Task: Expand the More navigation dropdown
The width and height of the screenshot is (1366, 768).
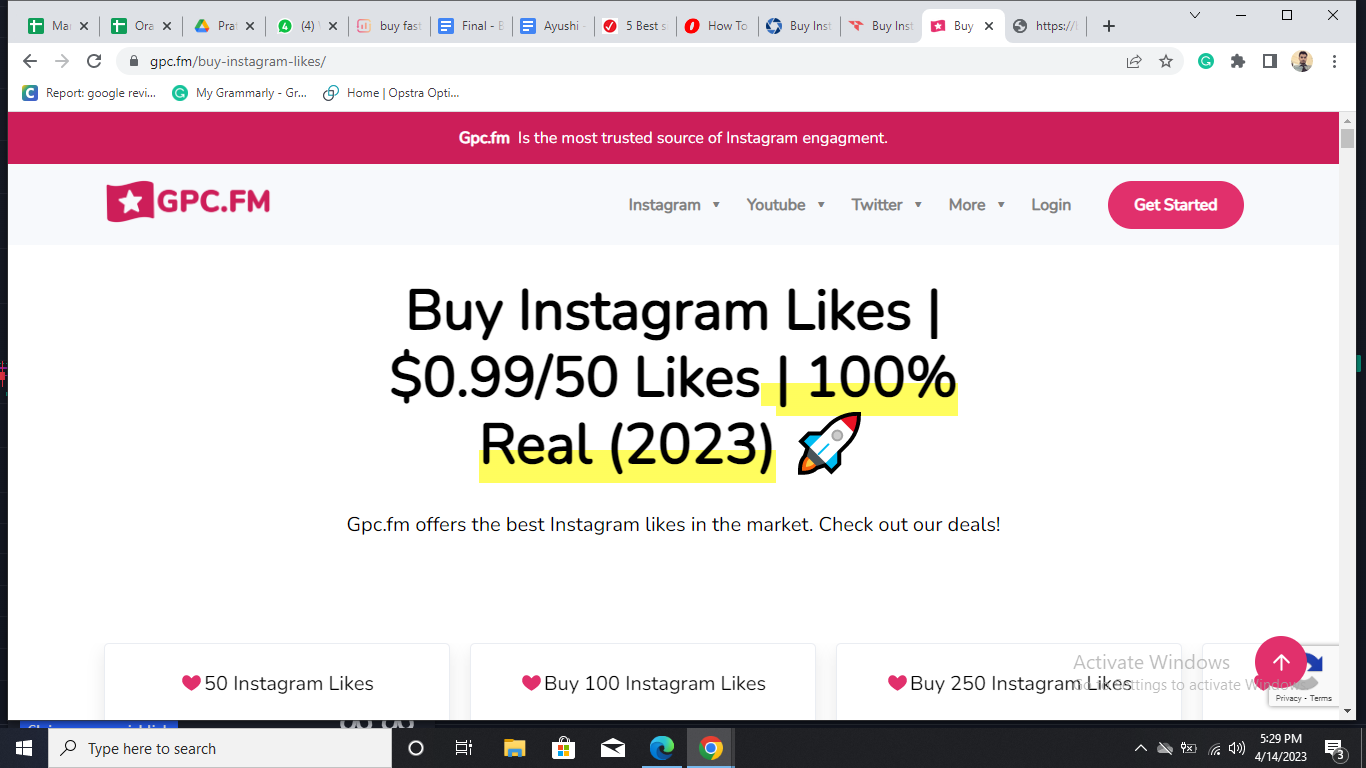Action: [x=977, y=205]
